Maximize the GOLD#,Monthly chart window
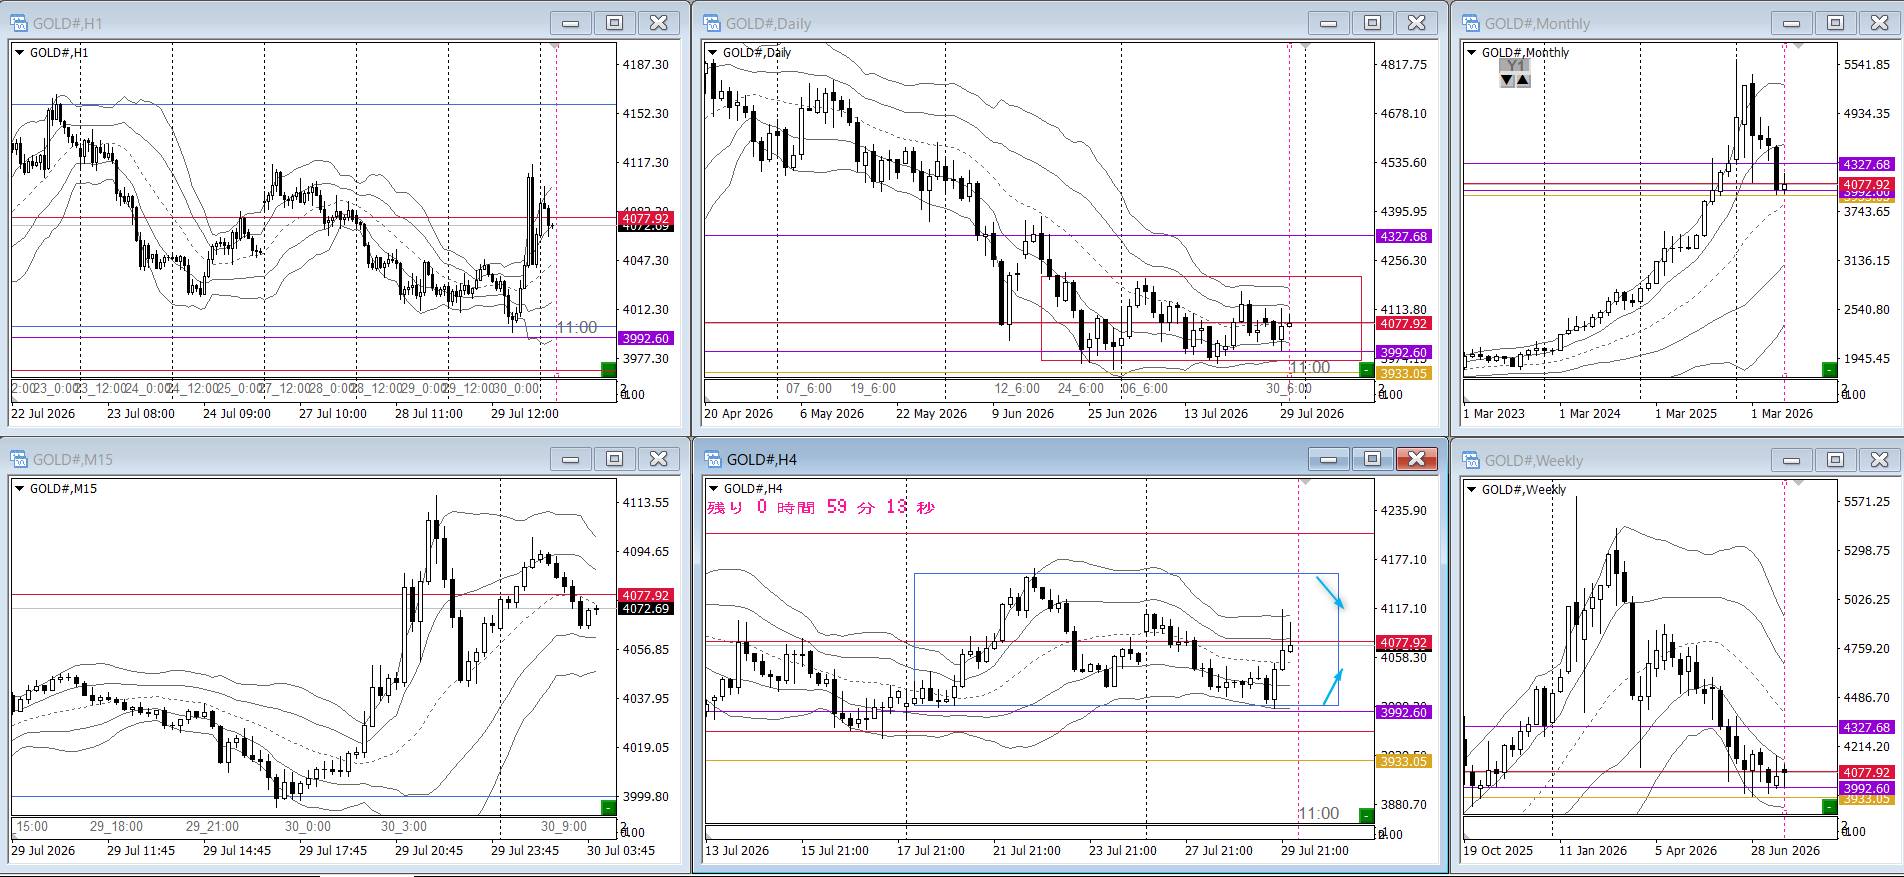 tap(1835, 23)
